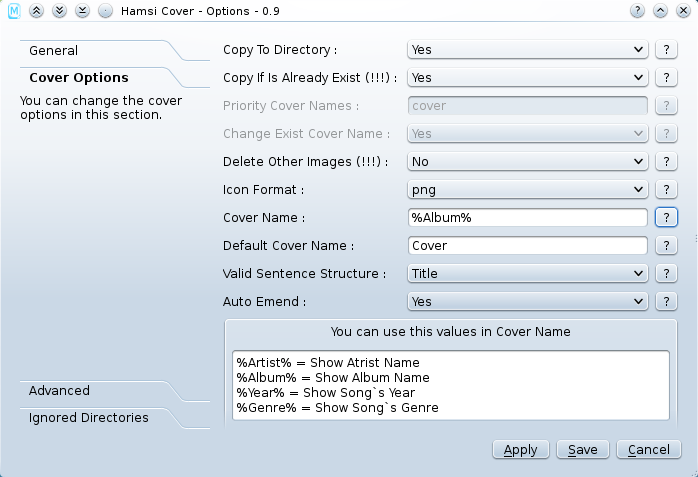Switch to the General tab
The width and height of the screenshot is (698, 477).
click(53, 51)
